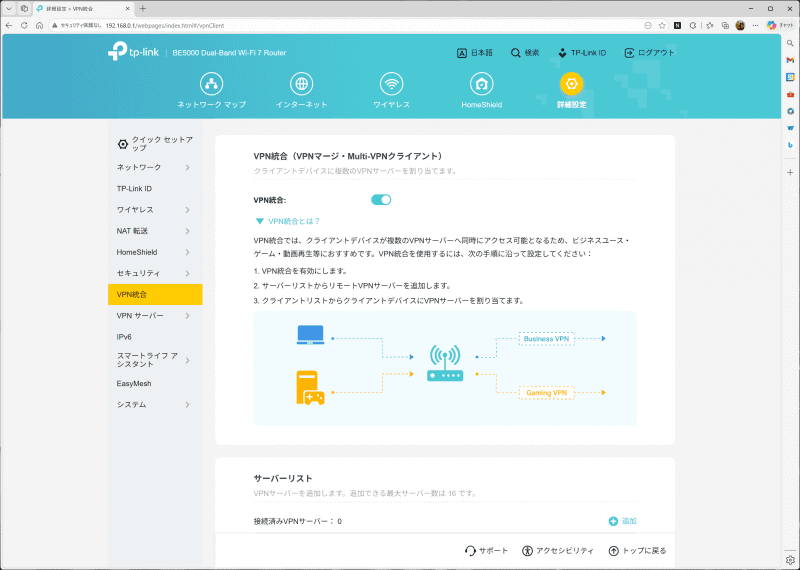The height and width of the screenshot is (570, 800).
Task: Click the '接続済みVPNサーバー： 0' text
Action: [297, 521]
